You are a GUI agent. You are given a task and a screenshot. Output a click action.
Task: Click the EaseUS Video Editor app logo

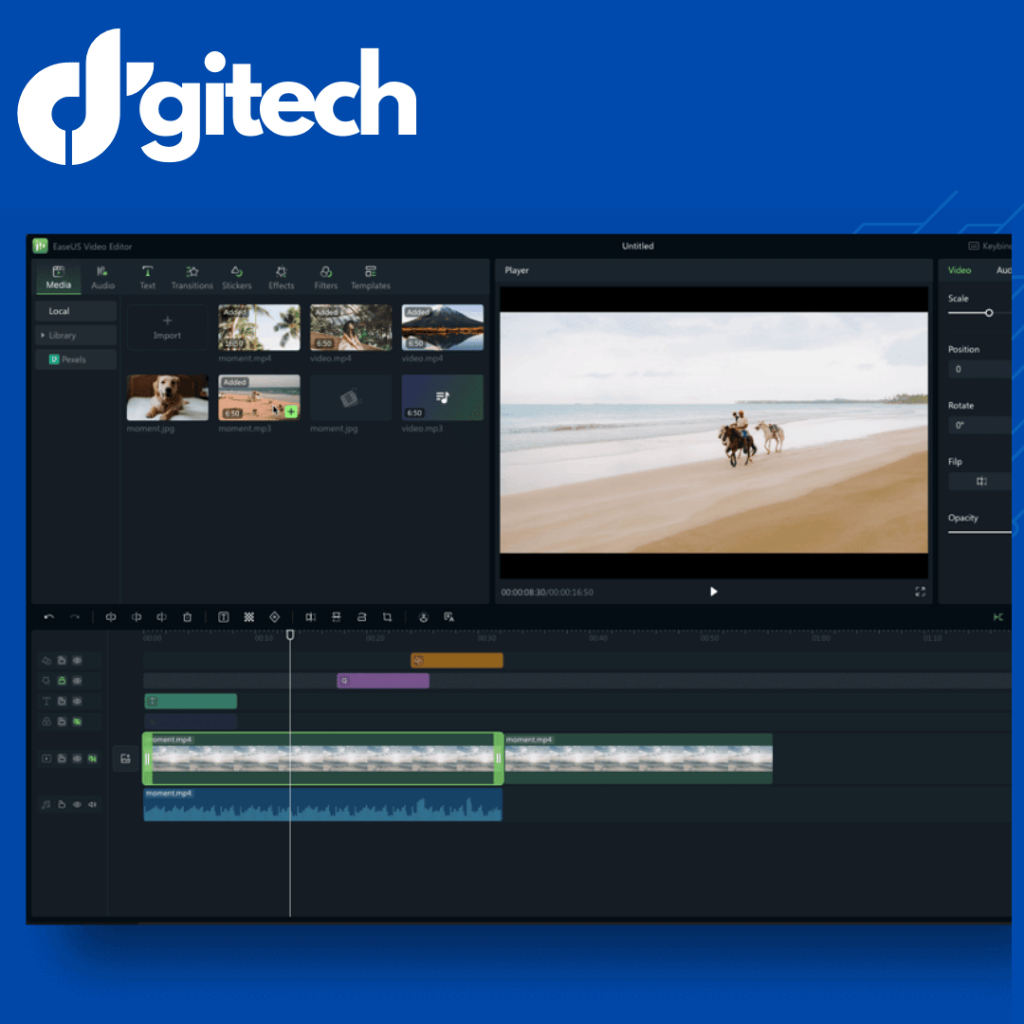(40, 246)
